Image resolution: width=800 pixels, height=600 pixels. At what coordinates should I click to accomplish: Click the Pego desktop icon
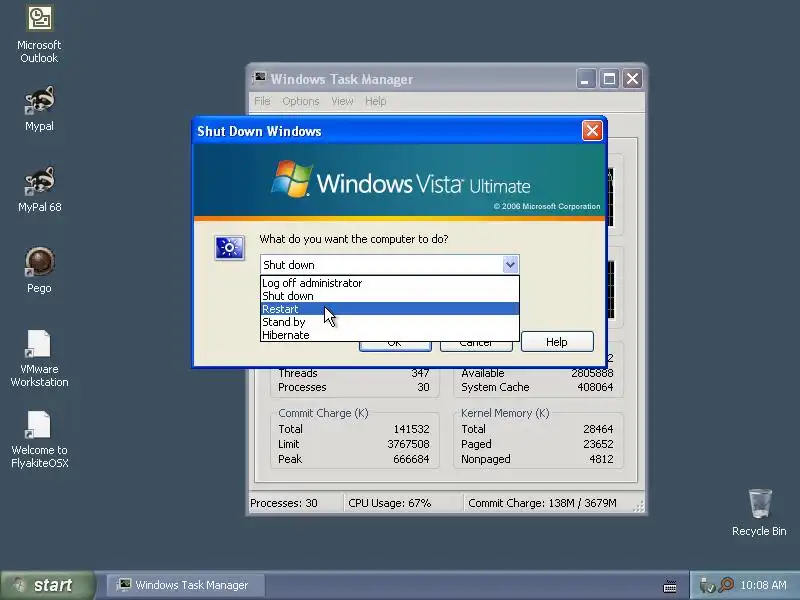[39, 270]
